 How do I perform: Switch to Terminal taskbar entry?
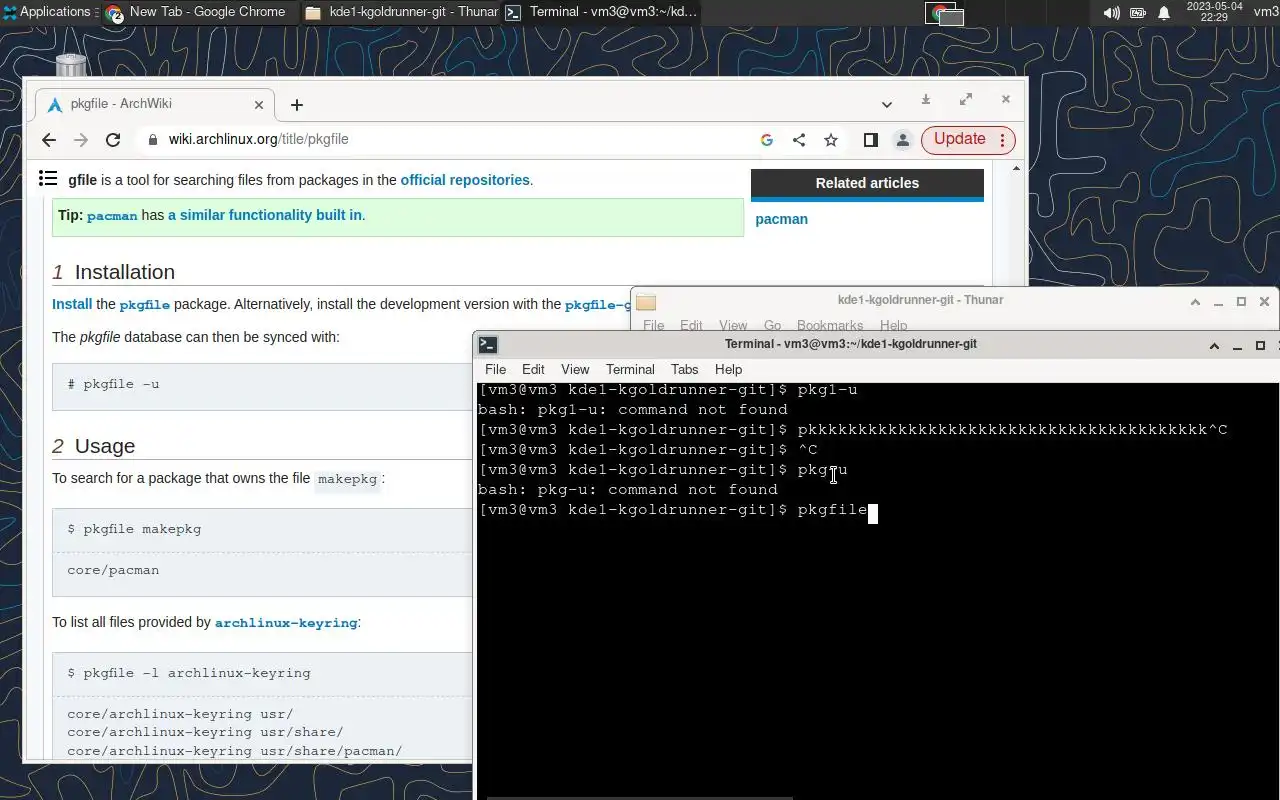coord(600,12)
